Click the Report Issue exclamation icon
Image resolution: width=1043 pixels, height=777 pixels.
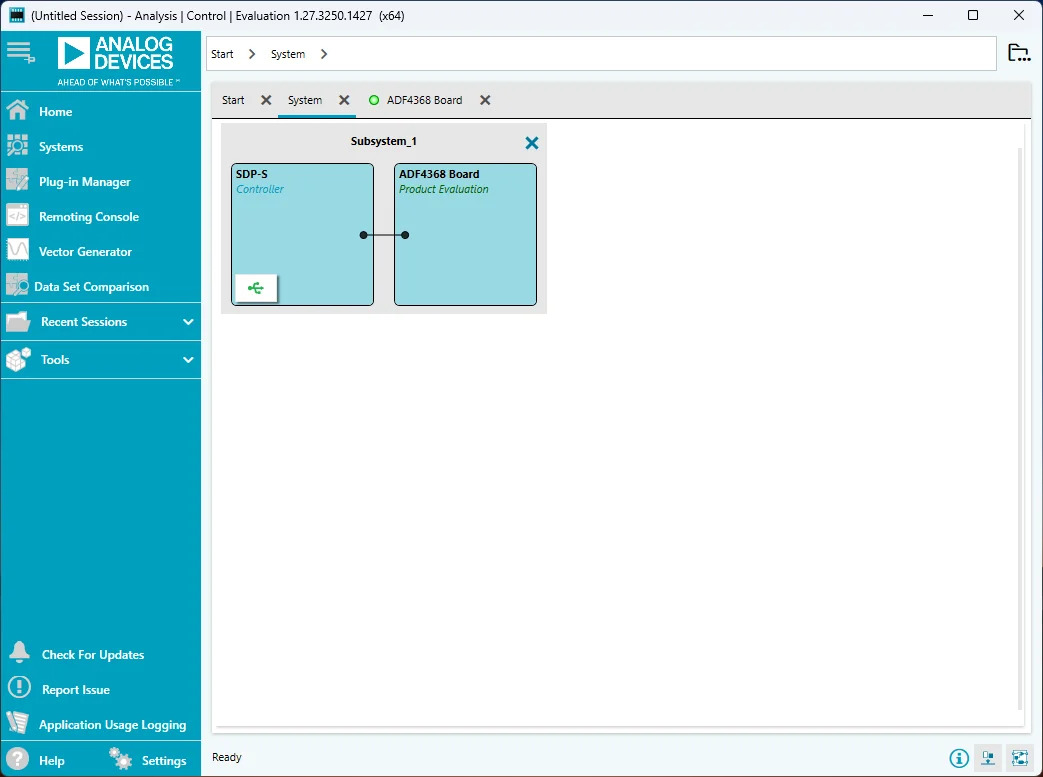pyautogui.click(x=19, y=687)
